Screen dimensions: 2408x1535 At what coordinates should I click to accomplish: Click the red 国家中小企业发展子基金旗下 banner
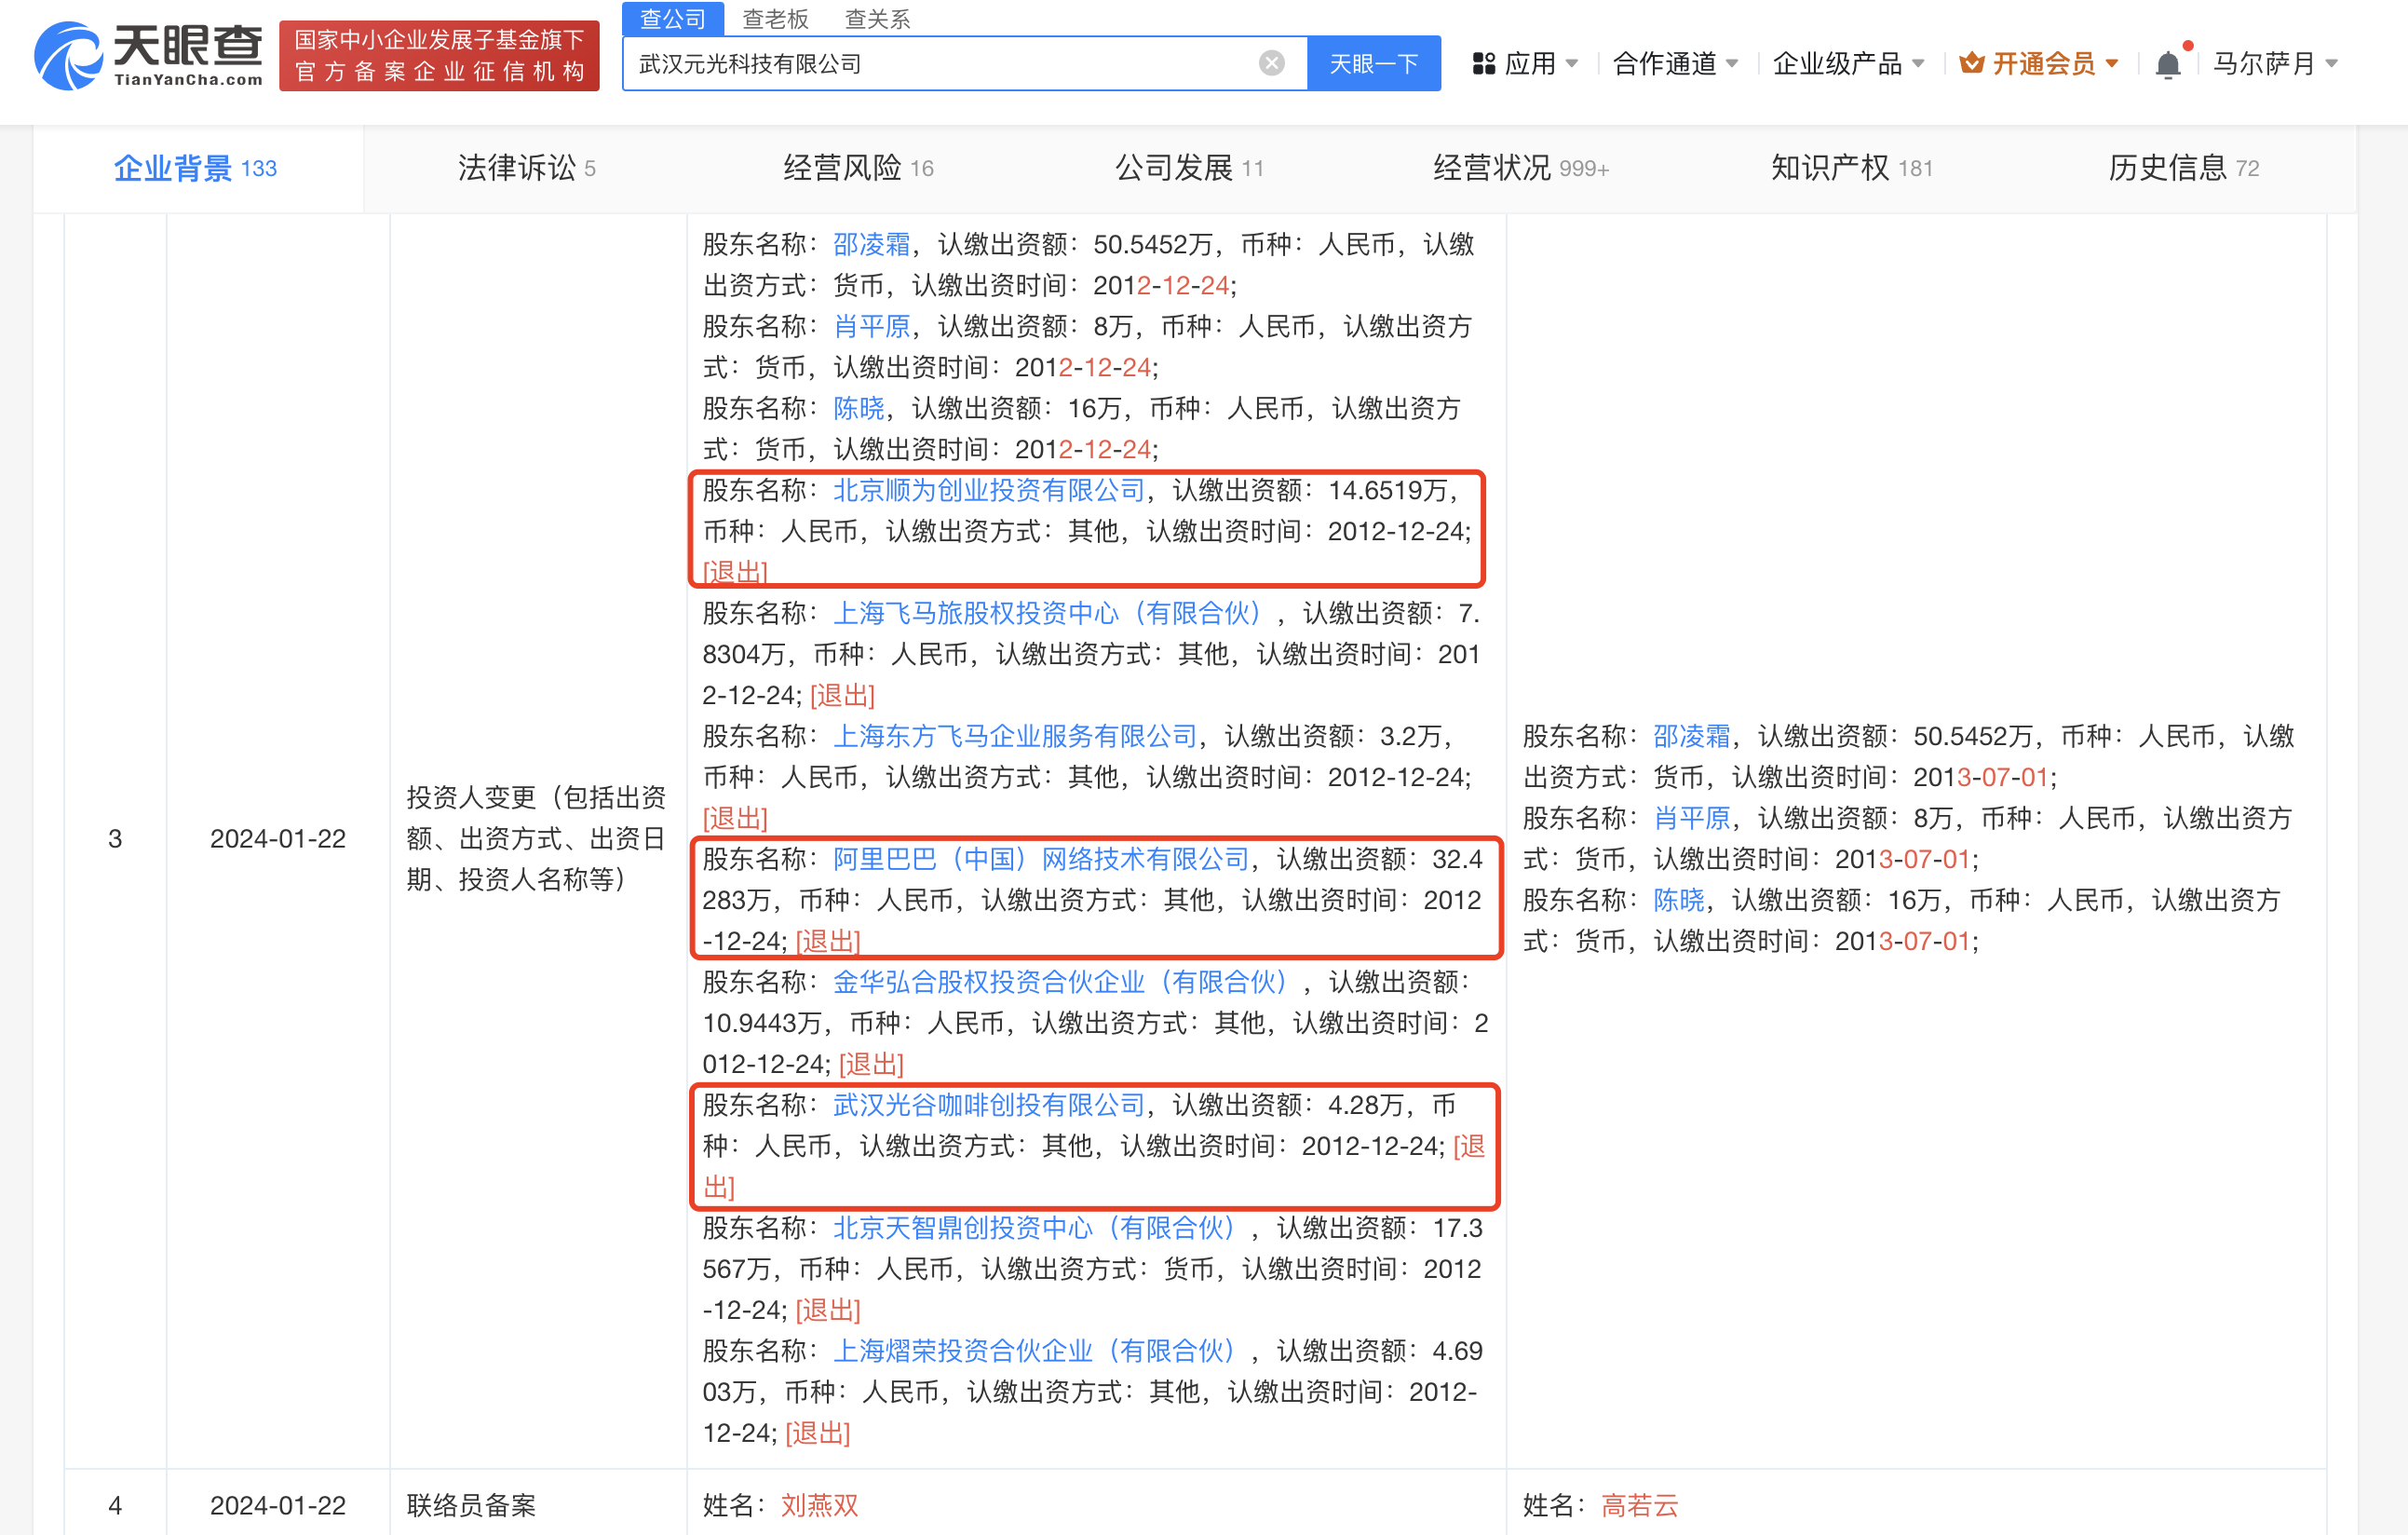click(439, 55)
